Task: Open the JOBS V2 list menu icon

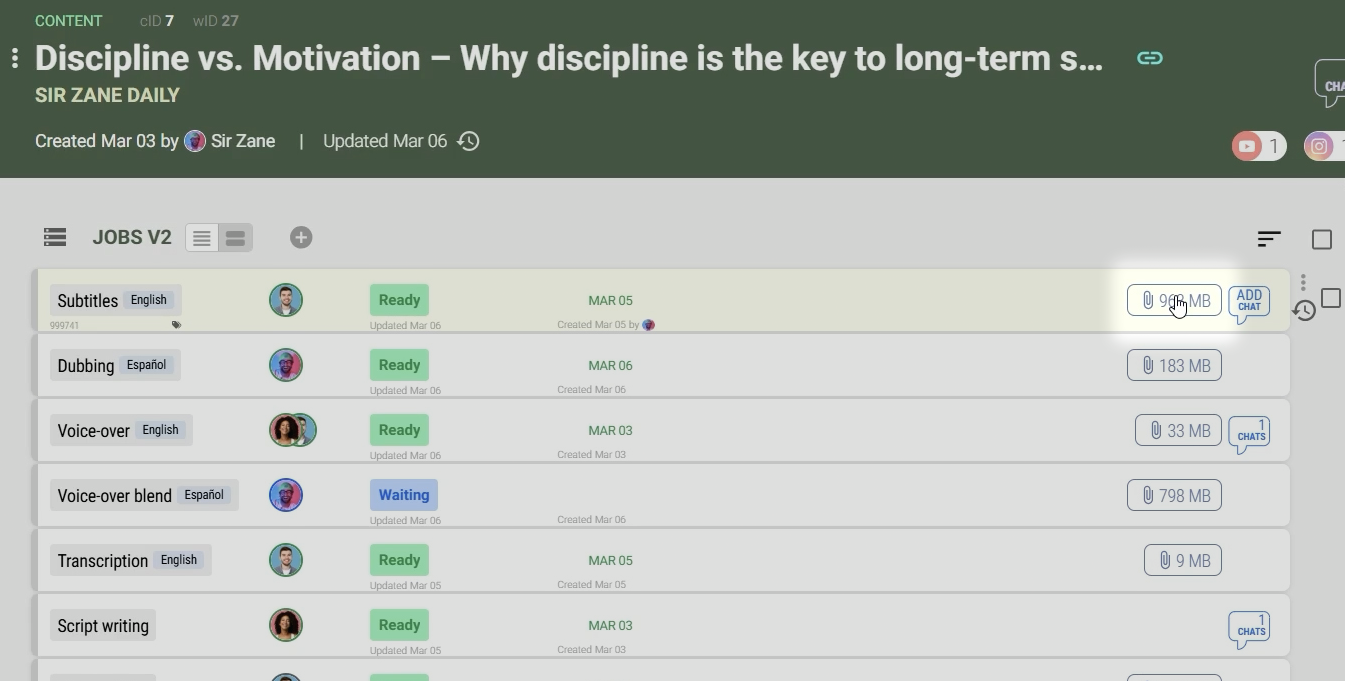Action: [x=55, y=237]
